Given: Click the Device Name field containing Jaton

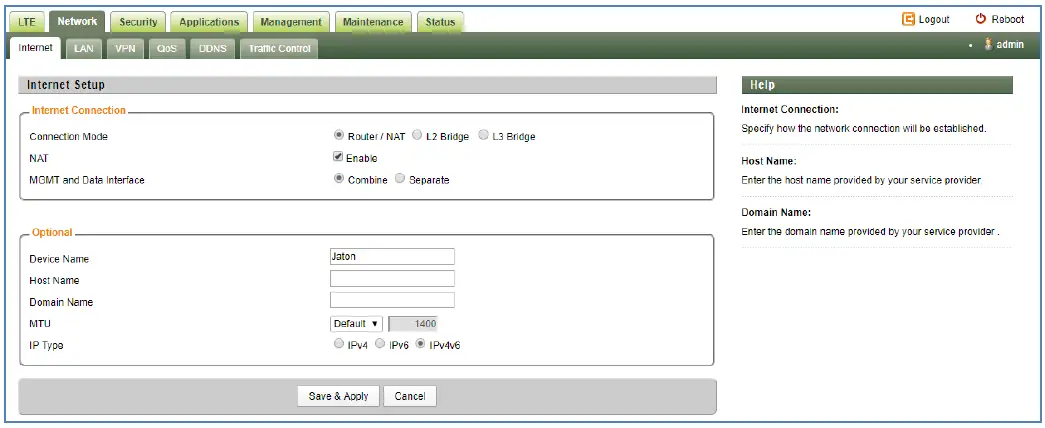Looking at the screenshot, I should click(393, 257).
